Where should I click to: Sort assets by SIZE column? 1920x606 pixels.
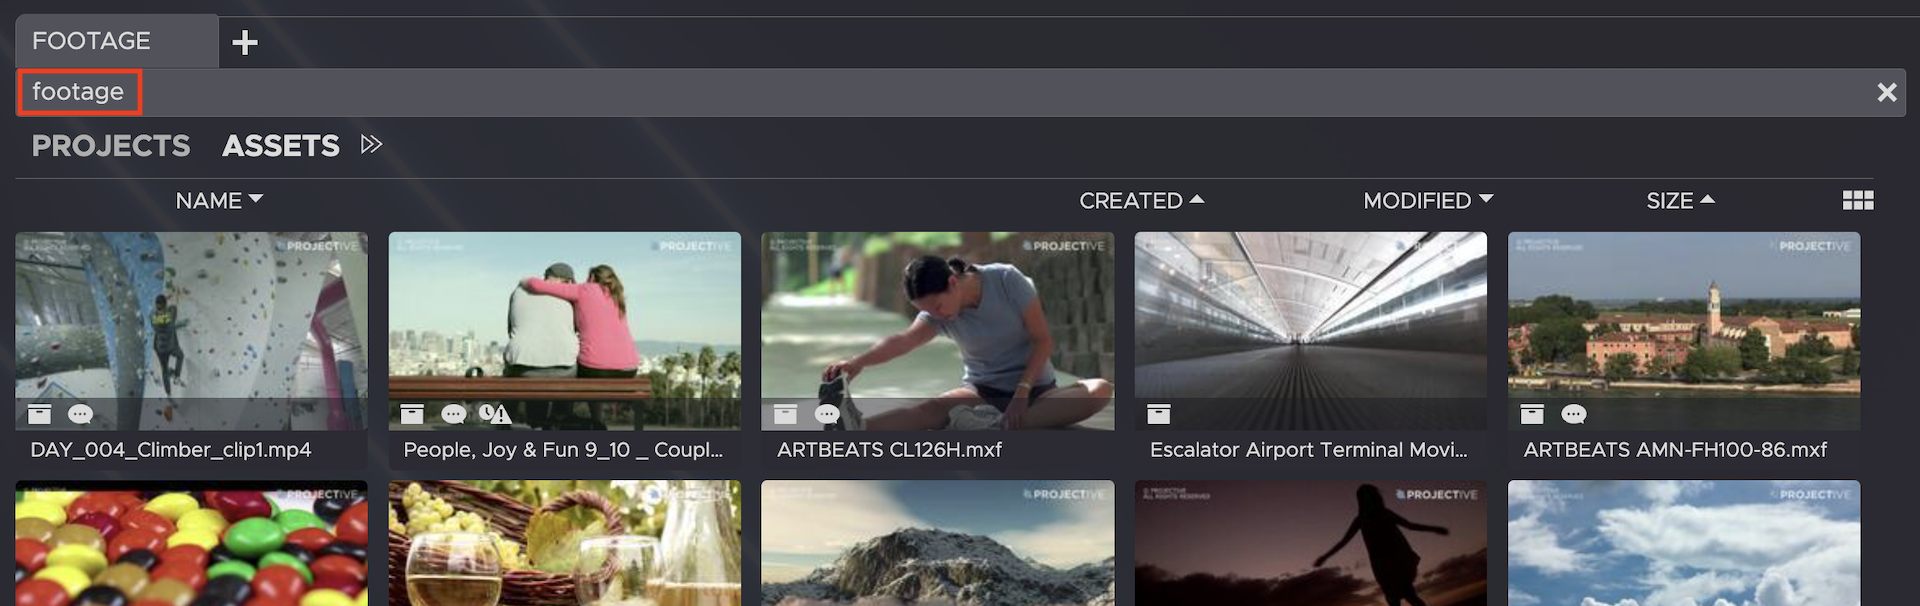click(x=1680, y=201)
